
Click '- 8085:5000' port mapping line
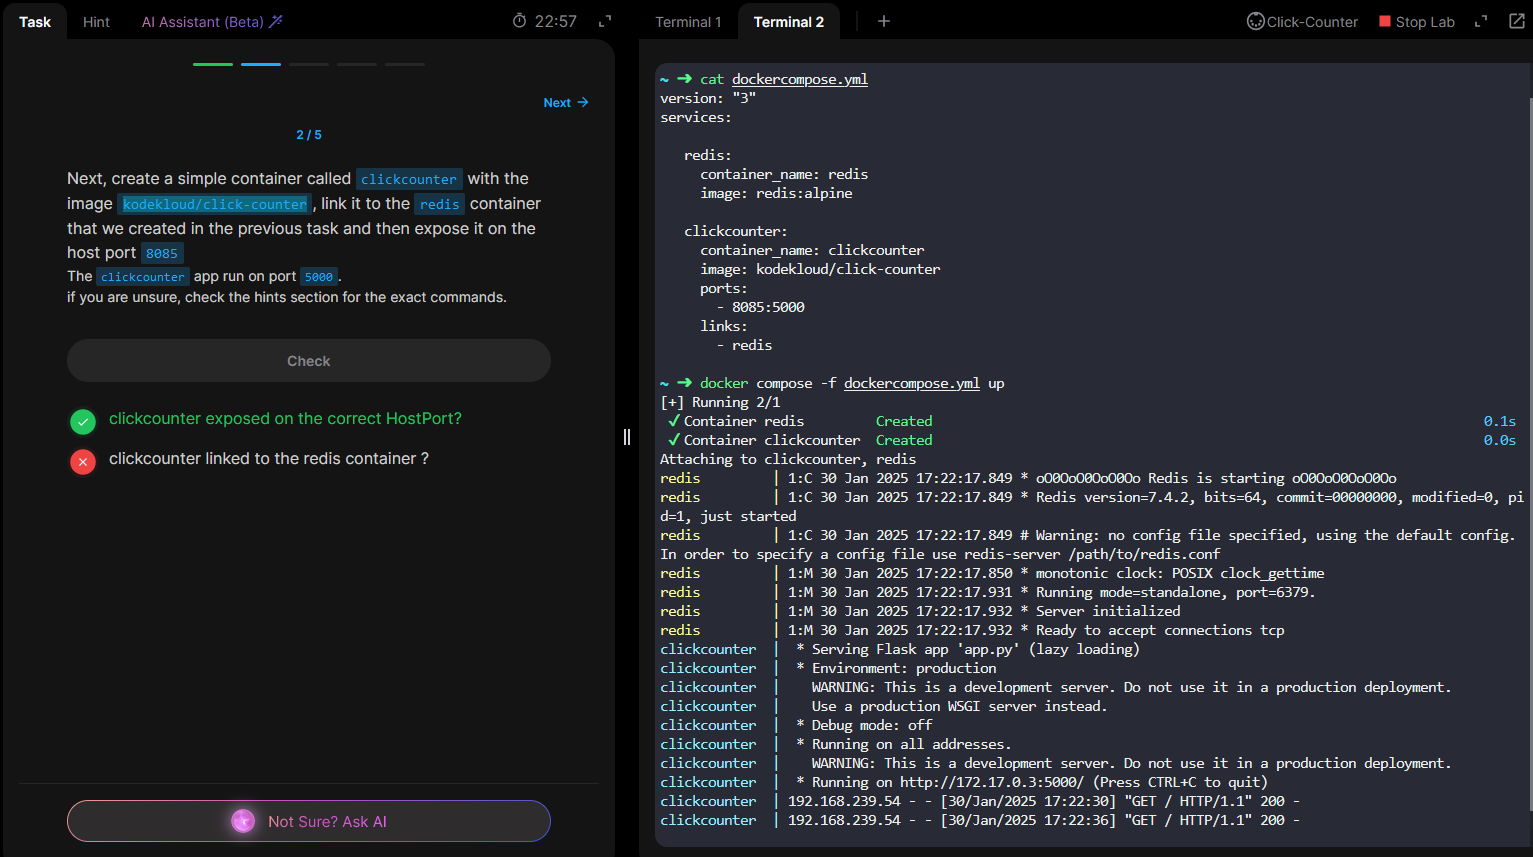[760, 307]
